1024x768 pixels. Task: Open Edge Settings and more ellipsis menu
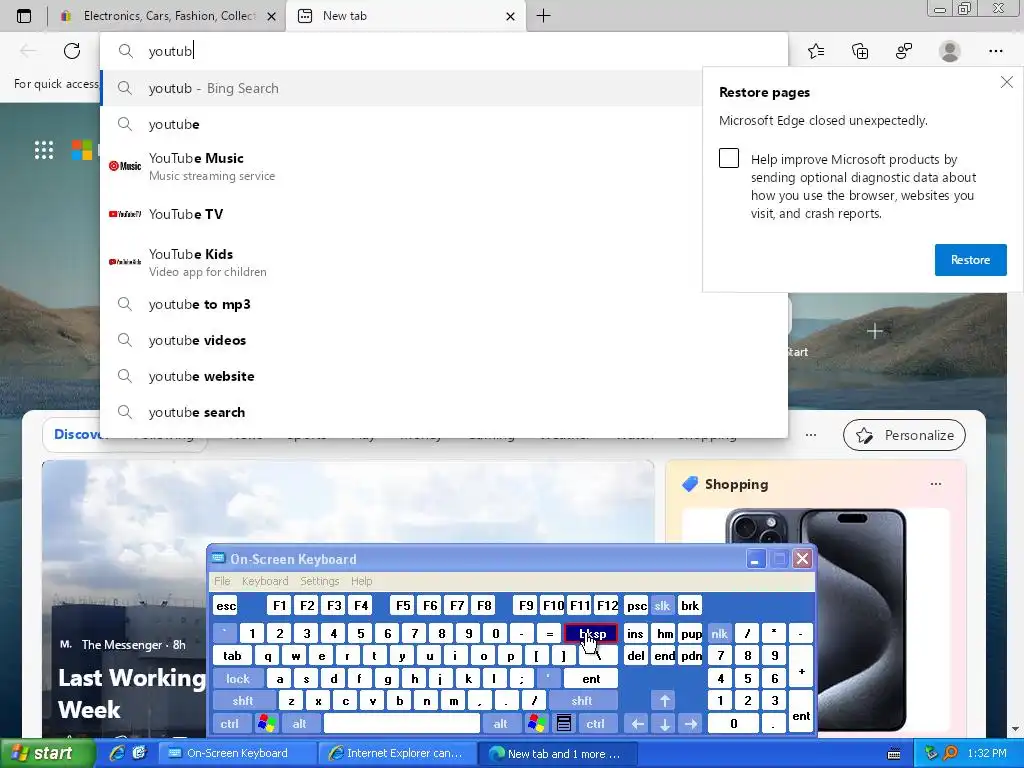(x=995, y=51)
